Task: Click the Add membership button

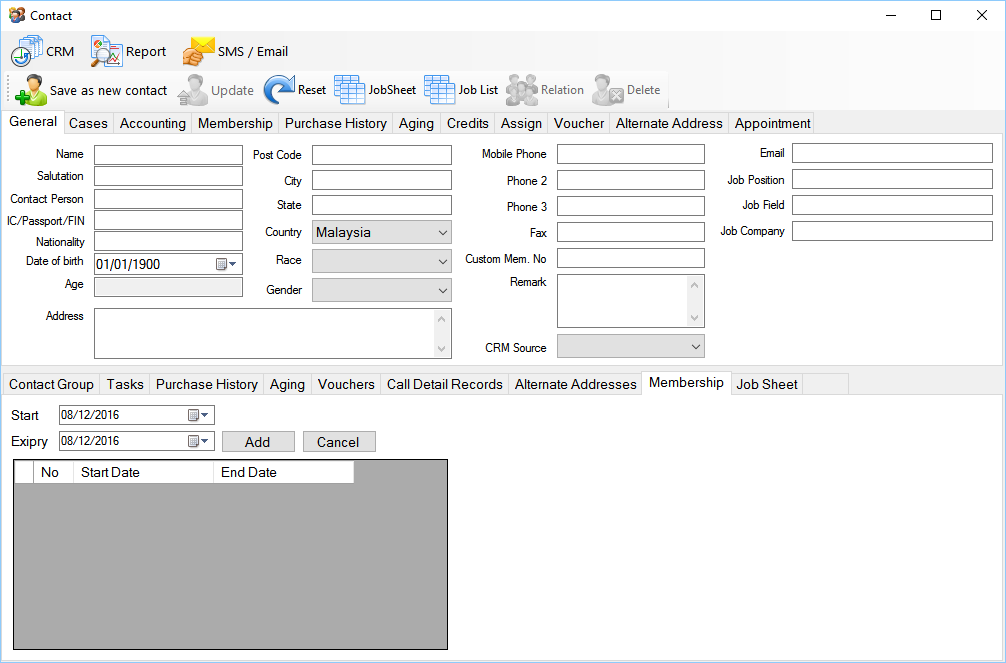Action: pos(258,442)
